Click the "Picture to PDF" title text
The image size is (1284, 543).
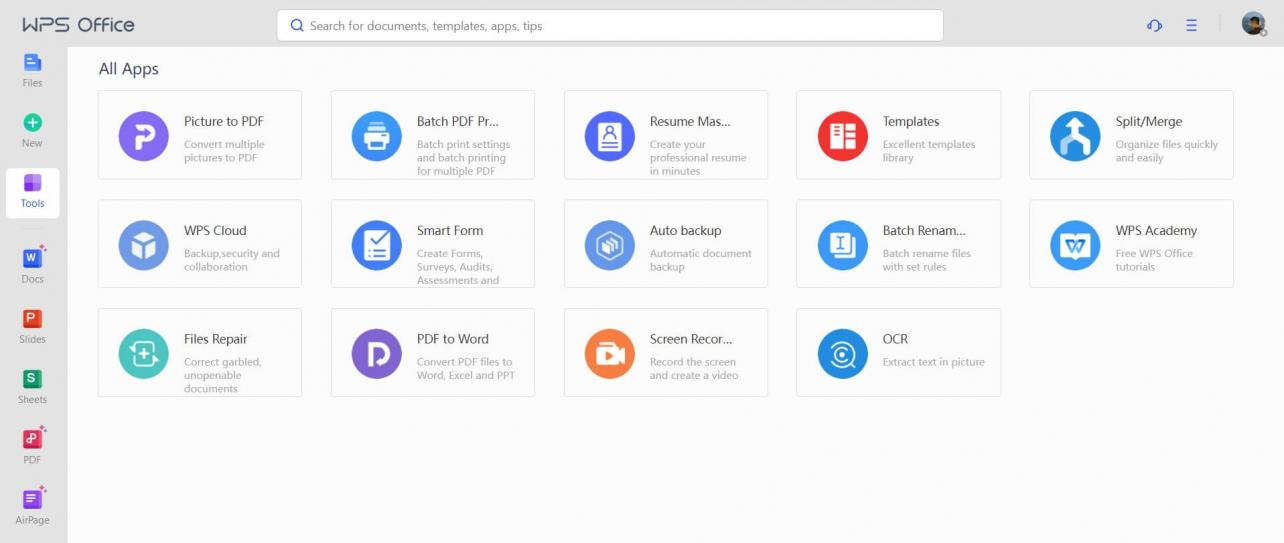224,122
